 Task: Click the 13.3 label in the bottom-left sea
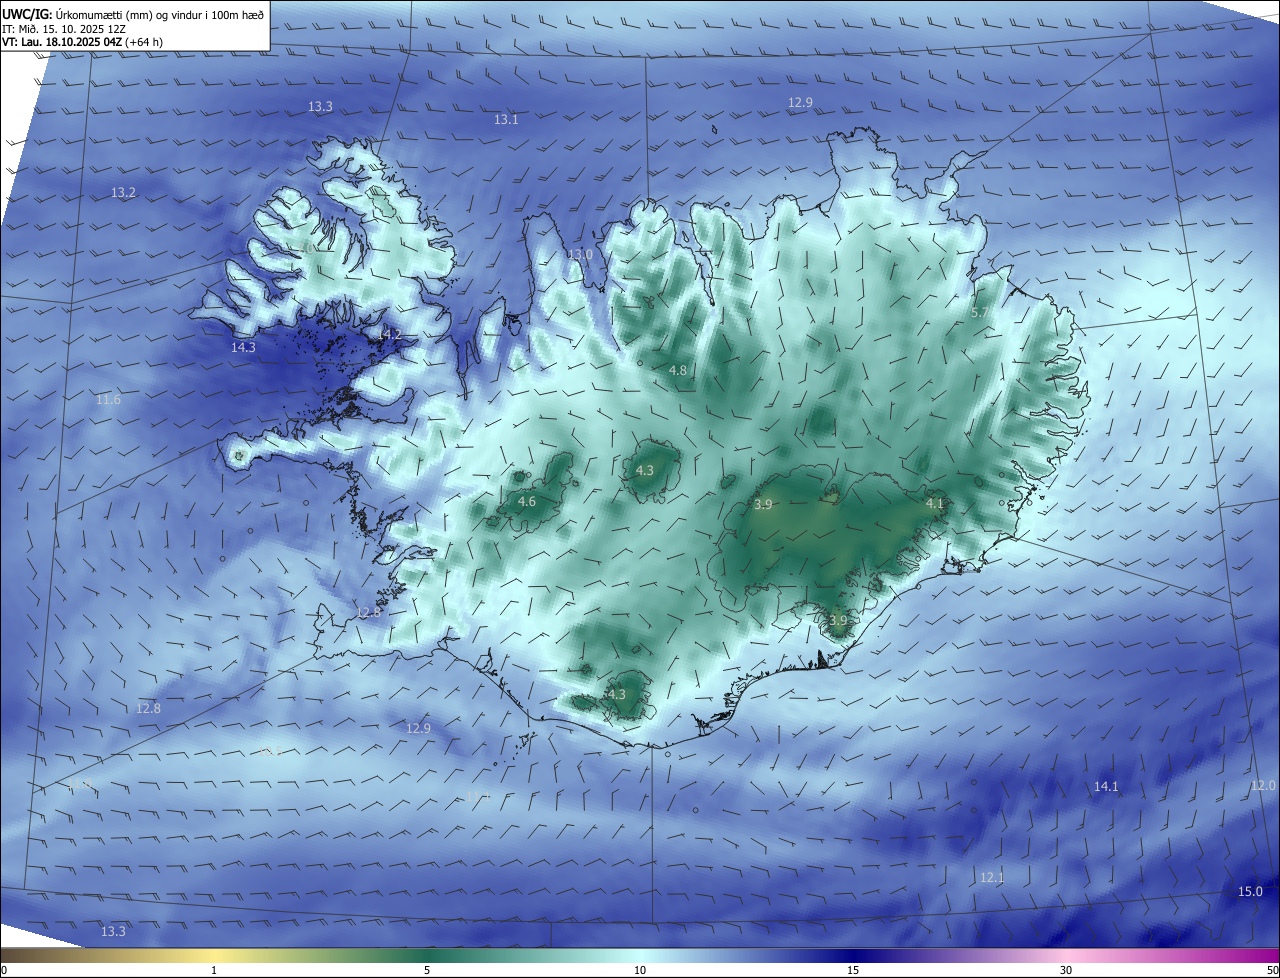(113, 932)
